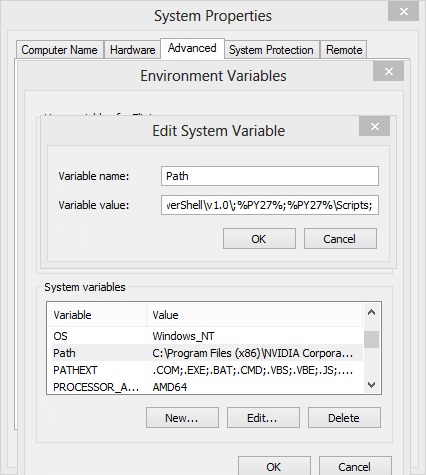Switch to the Computer Name tab
Image resolution: width=426 pixels, height=475 pixels.
tap(60, 50)
